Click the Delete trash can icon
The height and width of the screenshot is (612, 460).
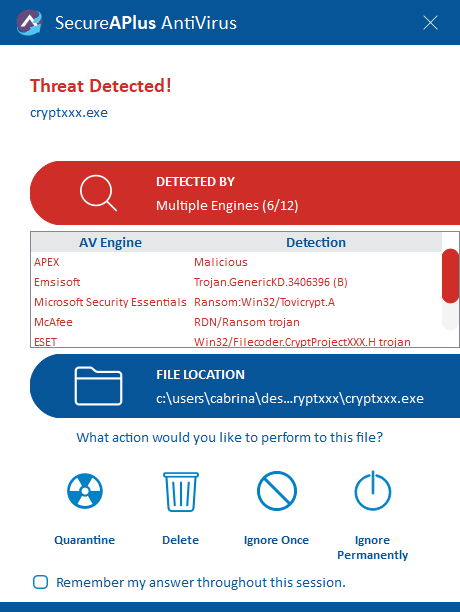181,492
